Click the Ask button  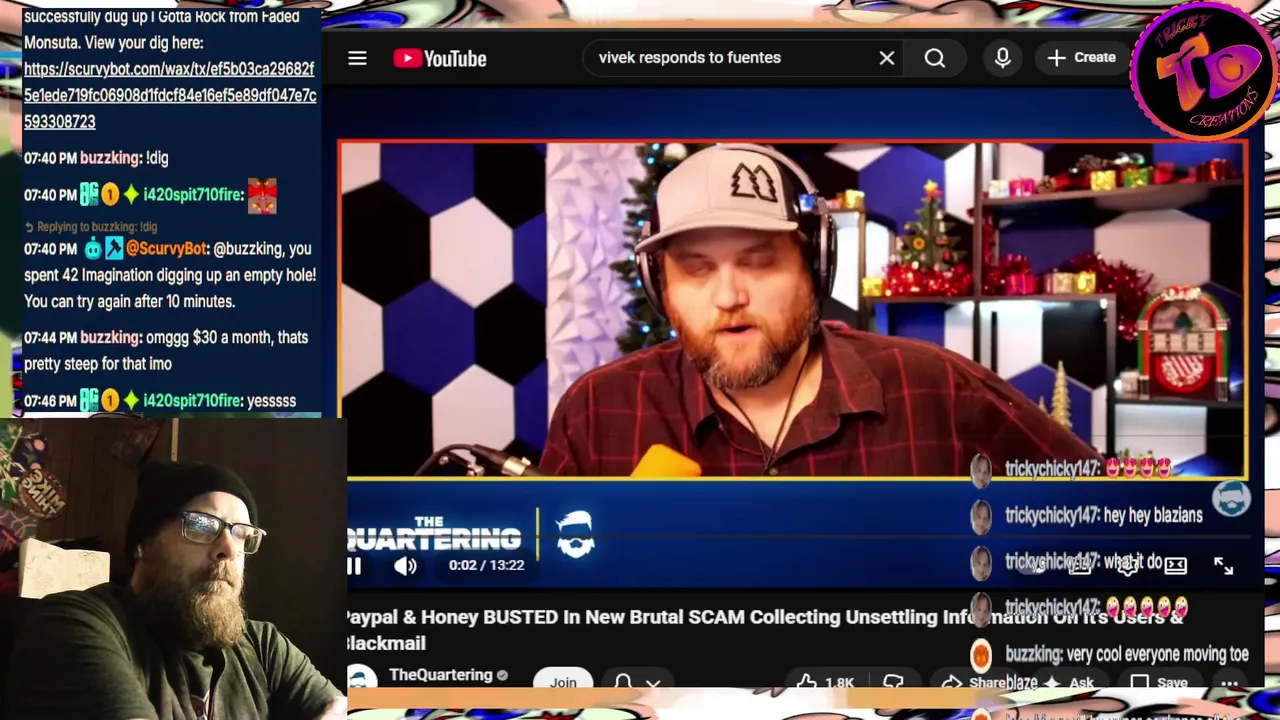click(1070, 683)
